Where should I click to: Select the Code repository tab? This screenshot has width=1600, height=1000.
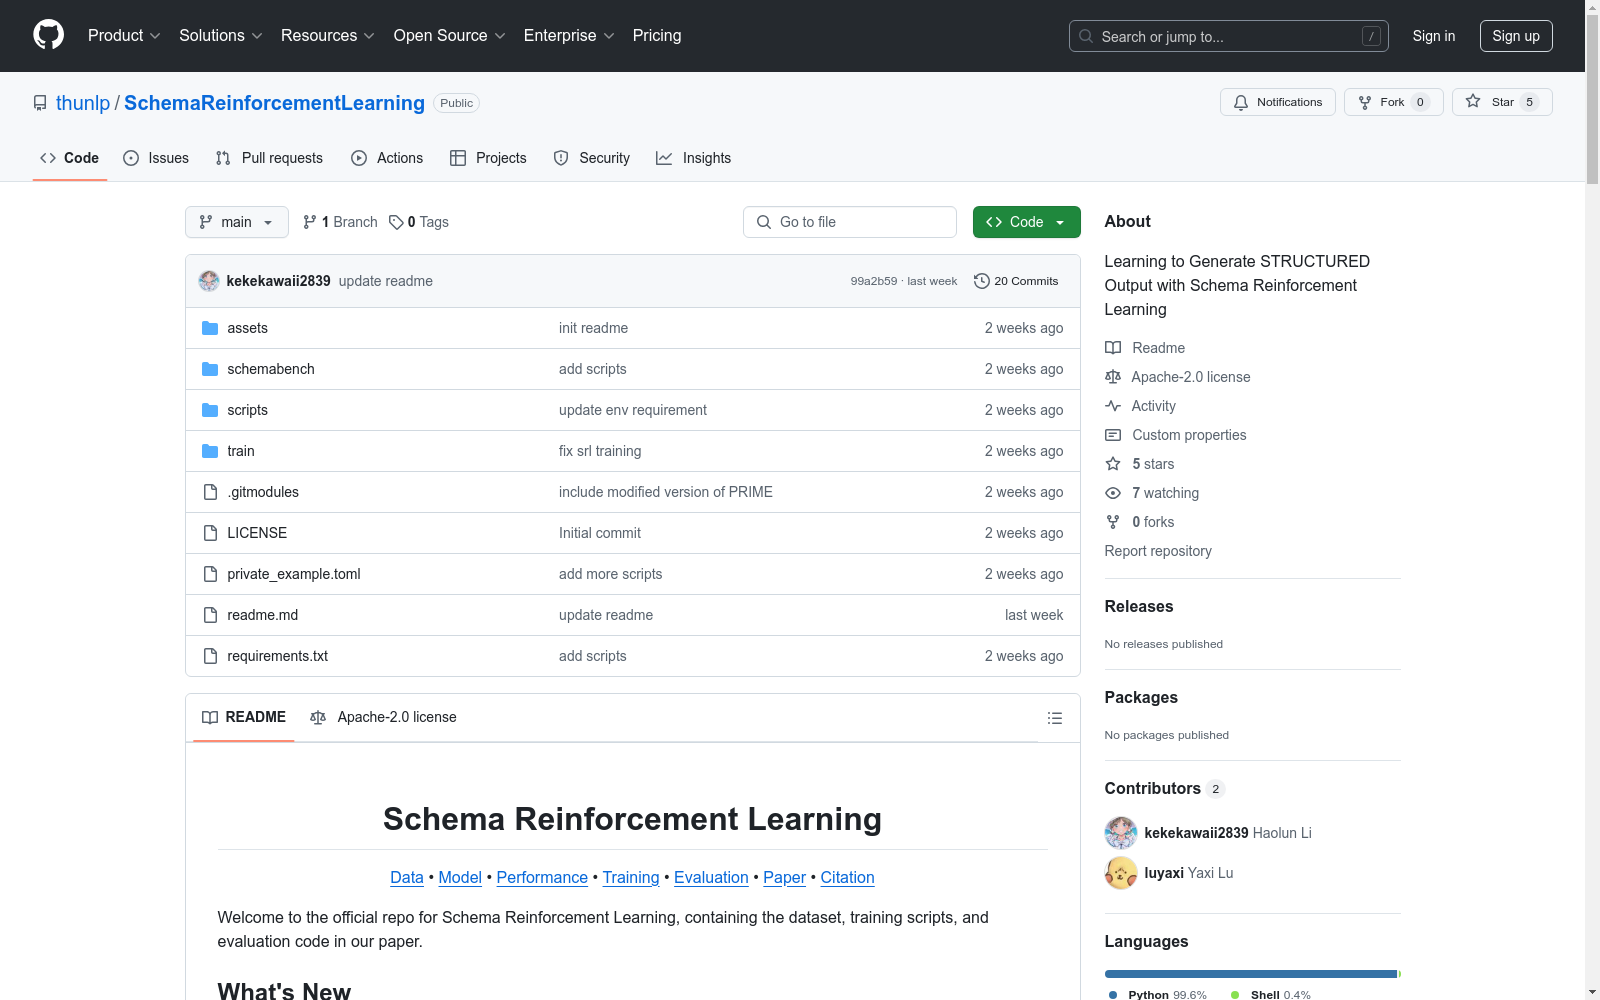click(70, 158)
